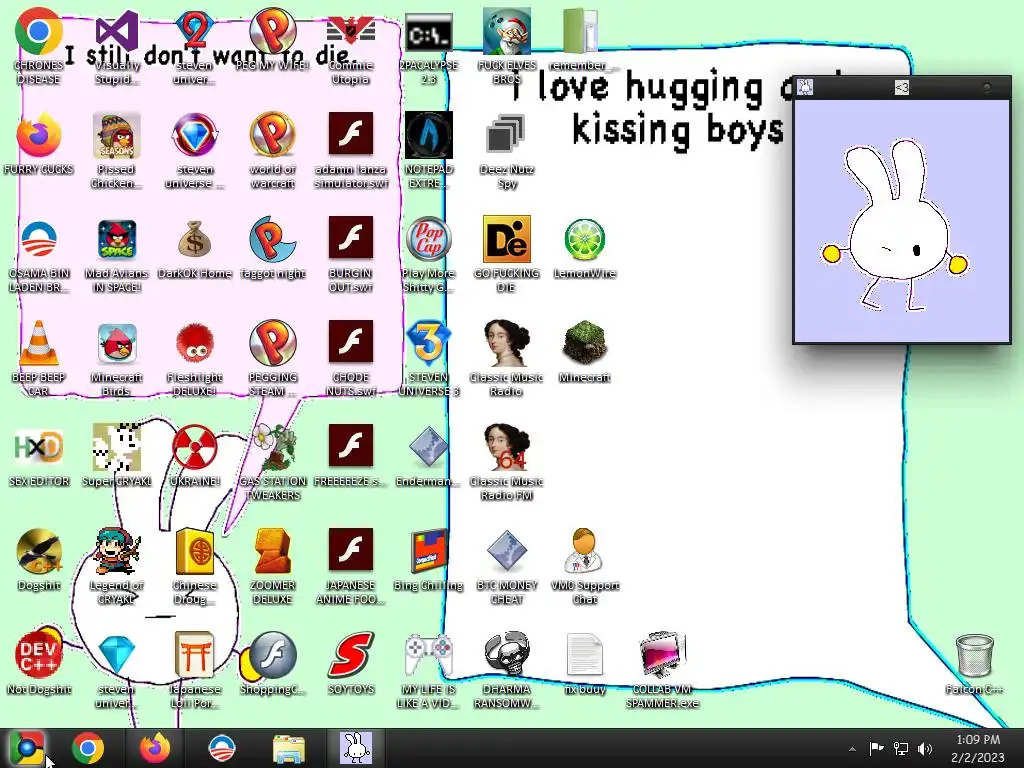Select Mad Avians IN SPACE! icon
Screen dimensions: 1024x768
pos(117,240)
